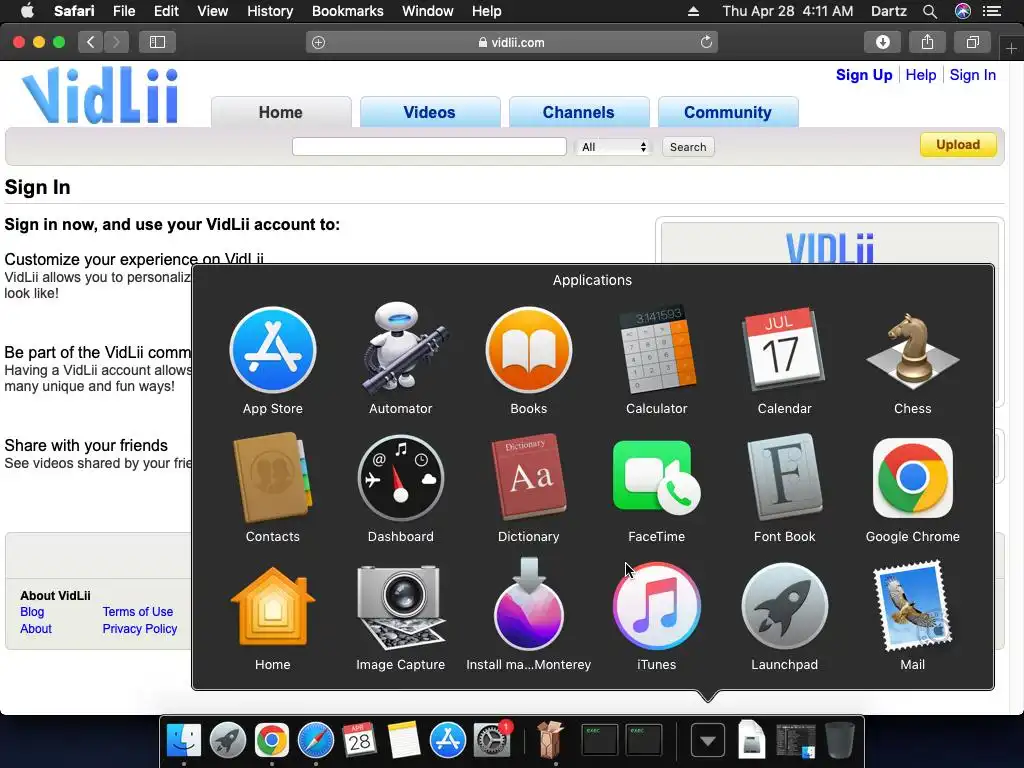Click the VidLii logo

(x=101, y=95)
